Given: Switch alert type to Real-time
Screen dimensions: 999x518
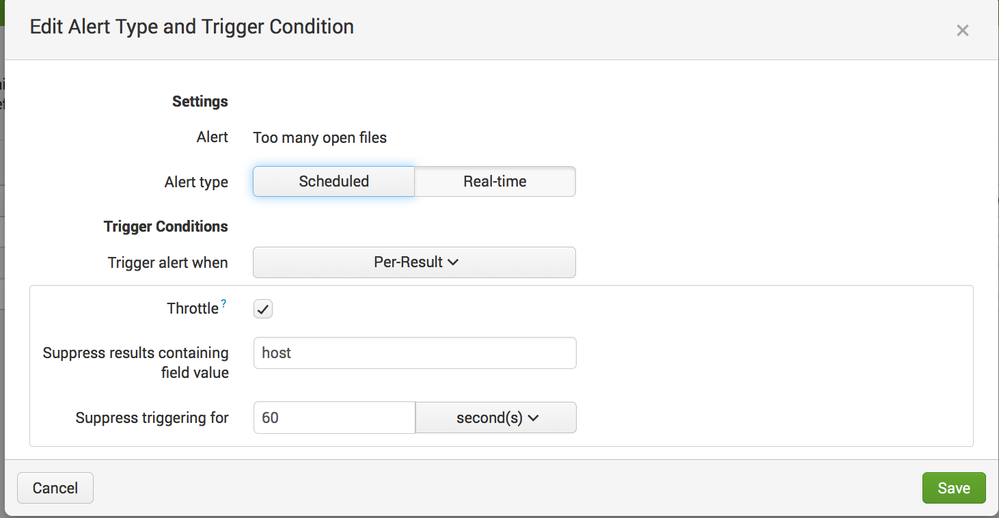Looking at the screenshot, I should (495, 182).
